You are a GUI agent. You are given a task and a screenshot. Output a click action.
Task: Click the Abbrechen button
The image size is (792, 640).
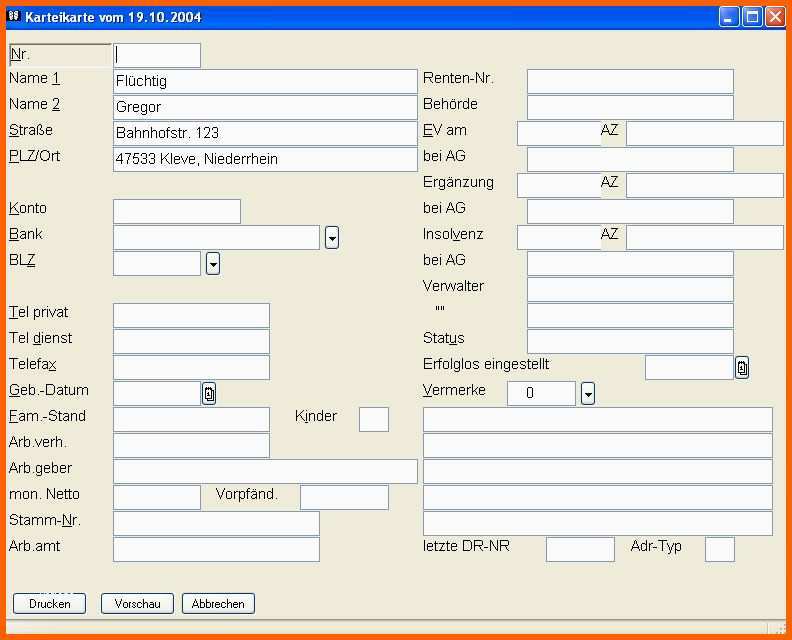(218, 603)
